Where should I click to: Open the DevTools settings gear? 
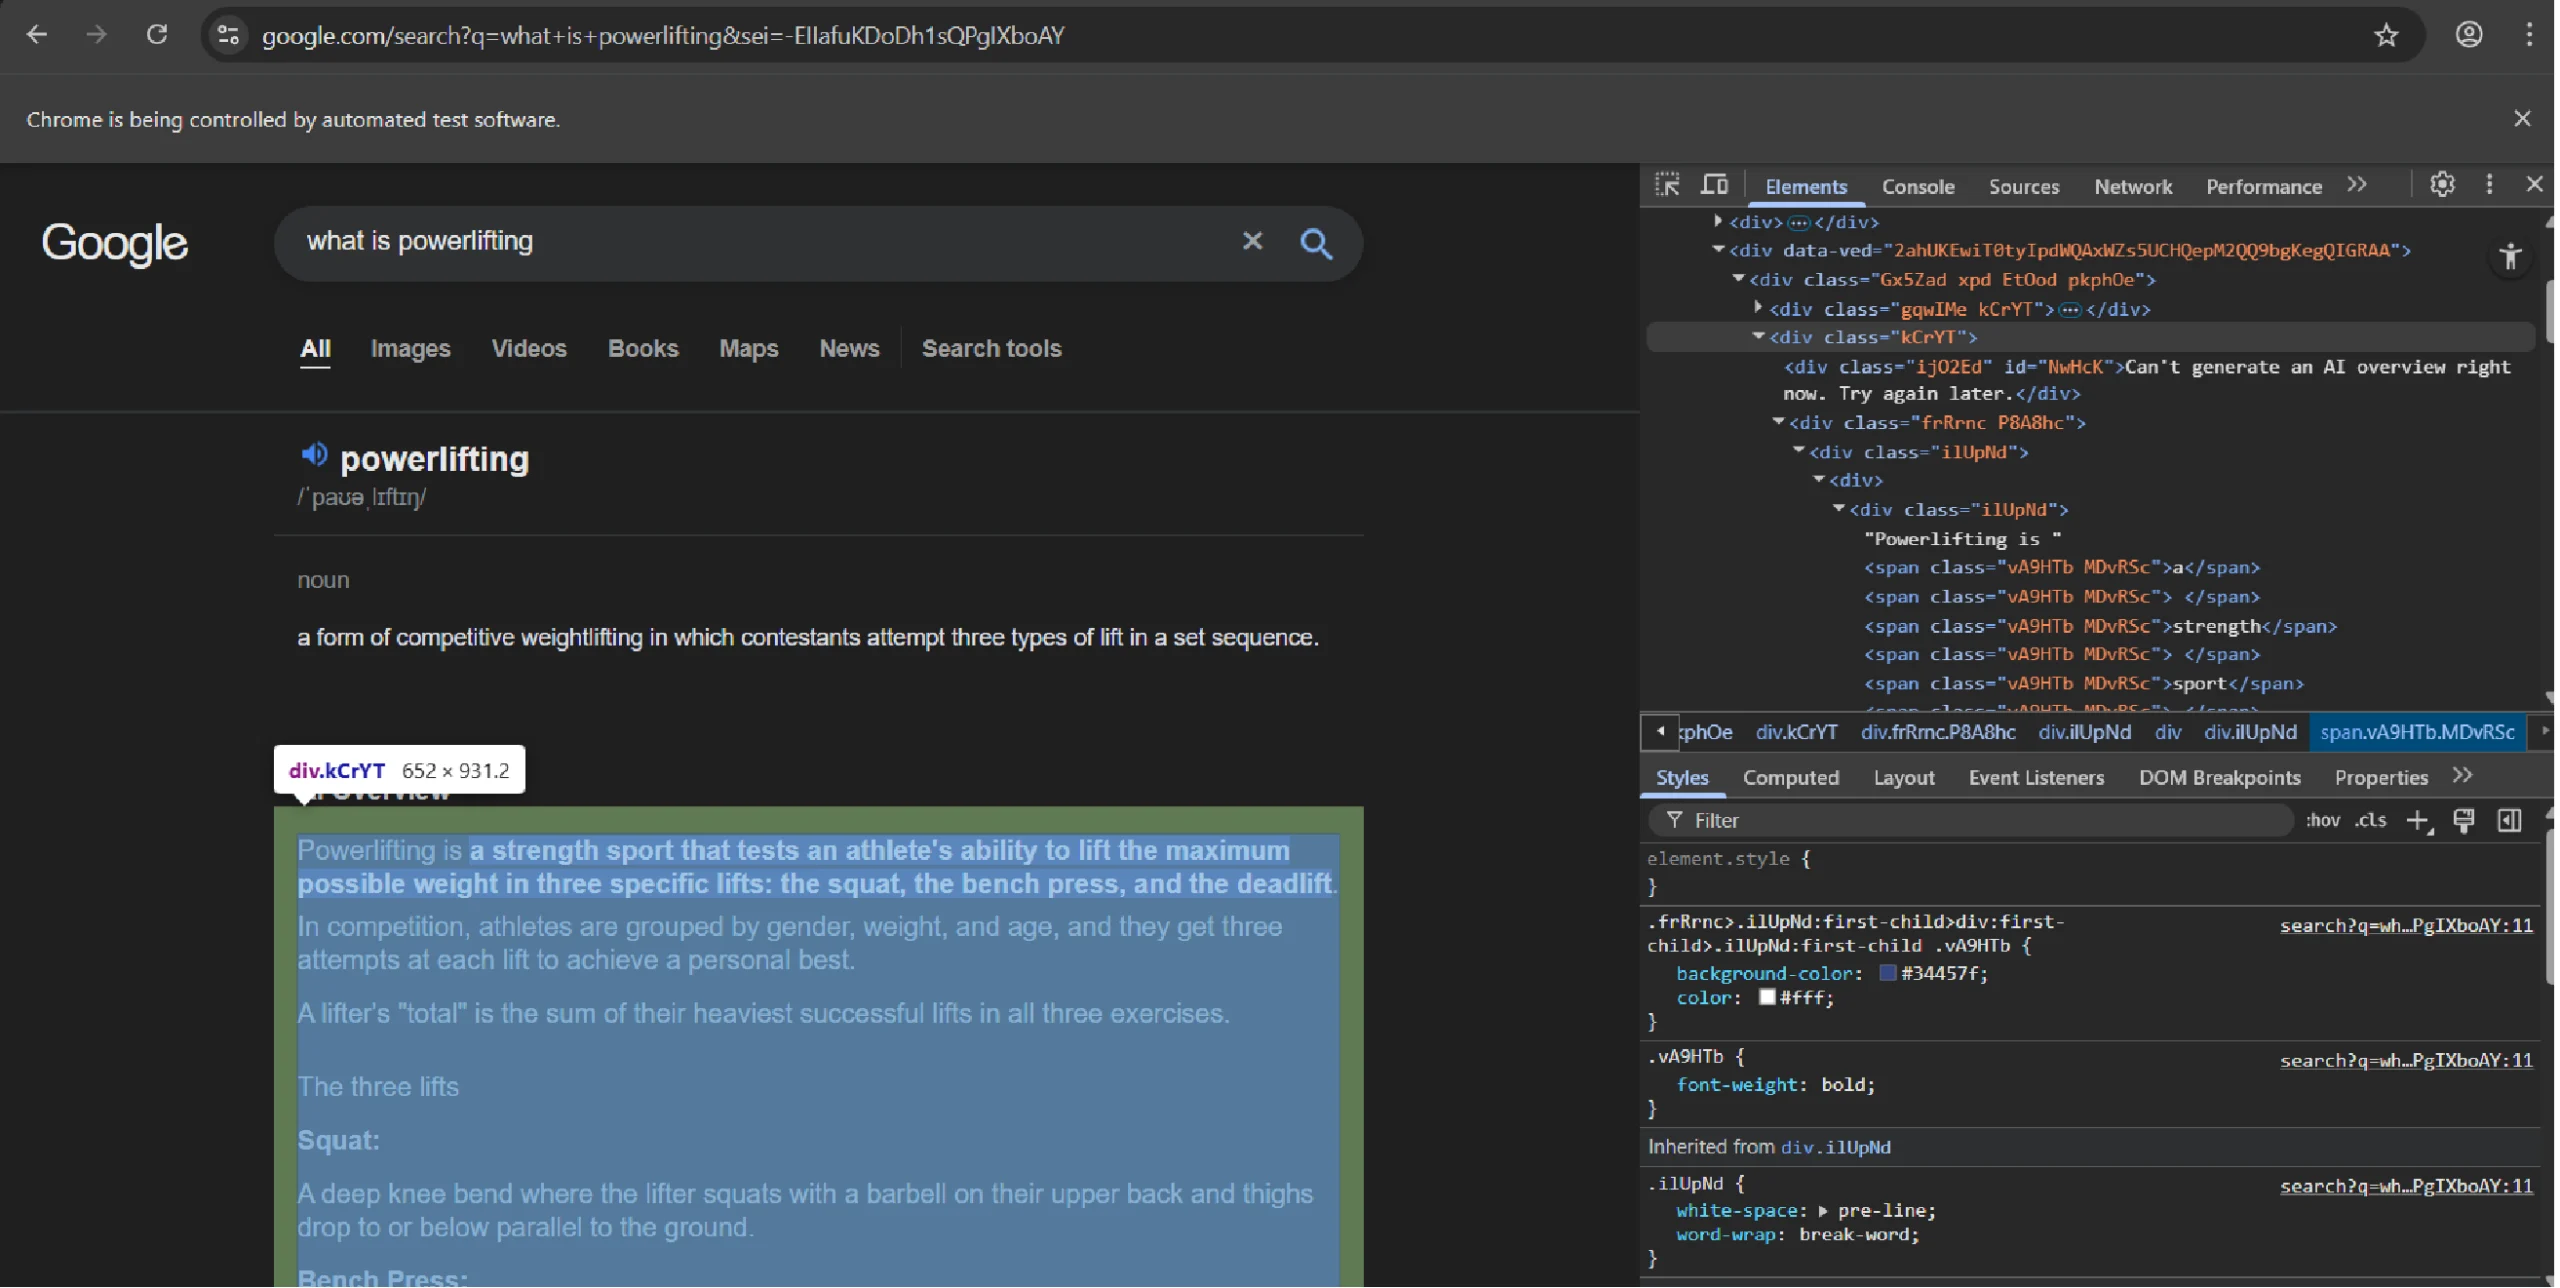point(2442,184)
